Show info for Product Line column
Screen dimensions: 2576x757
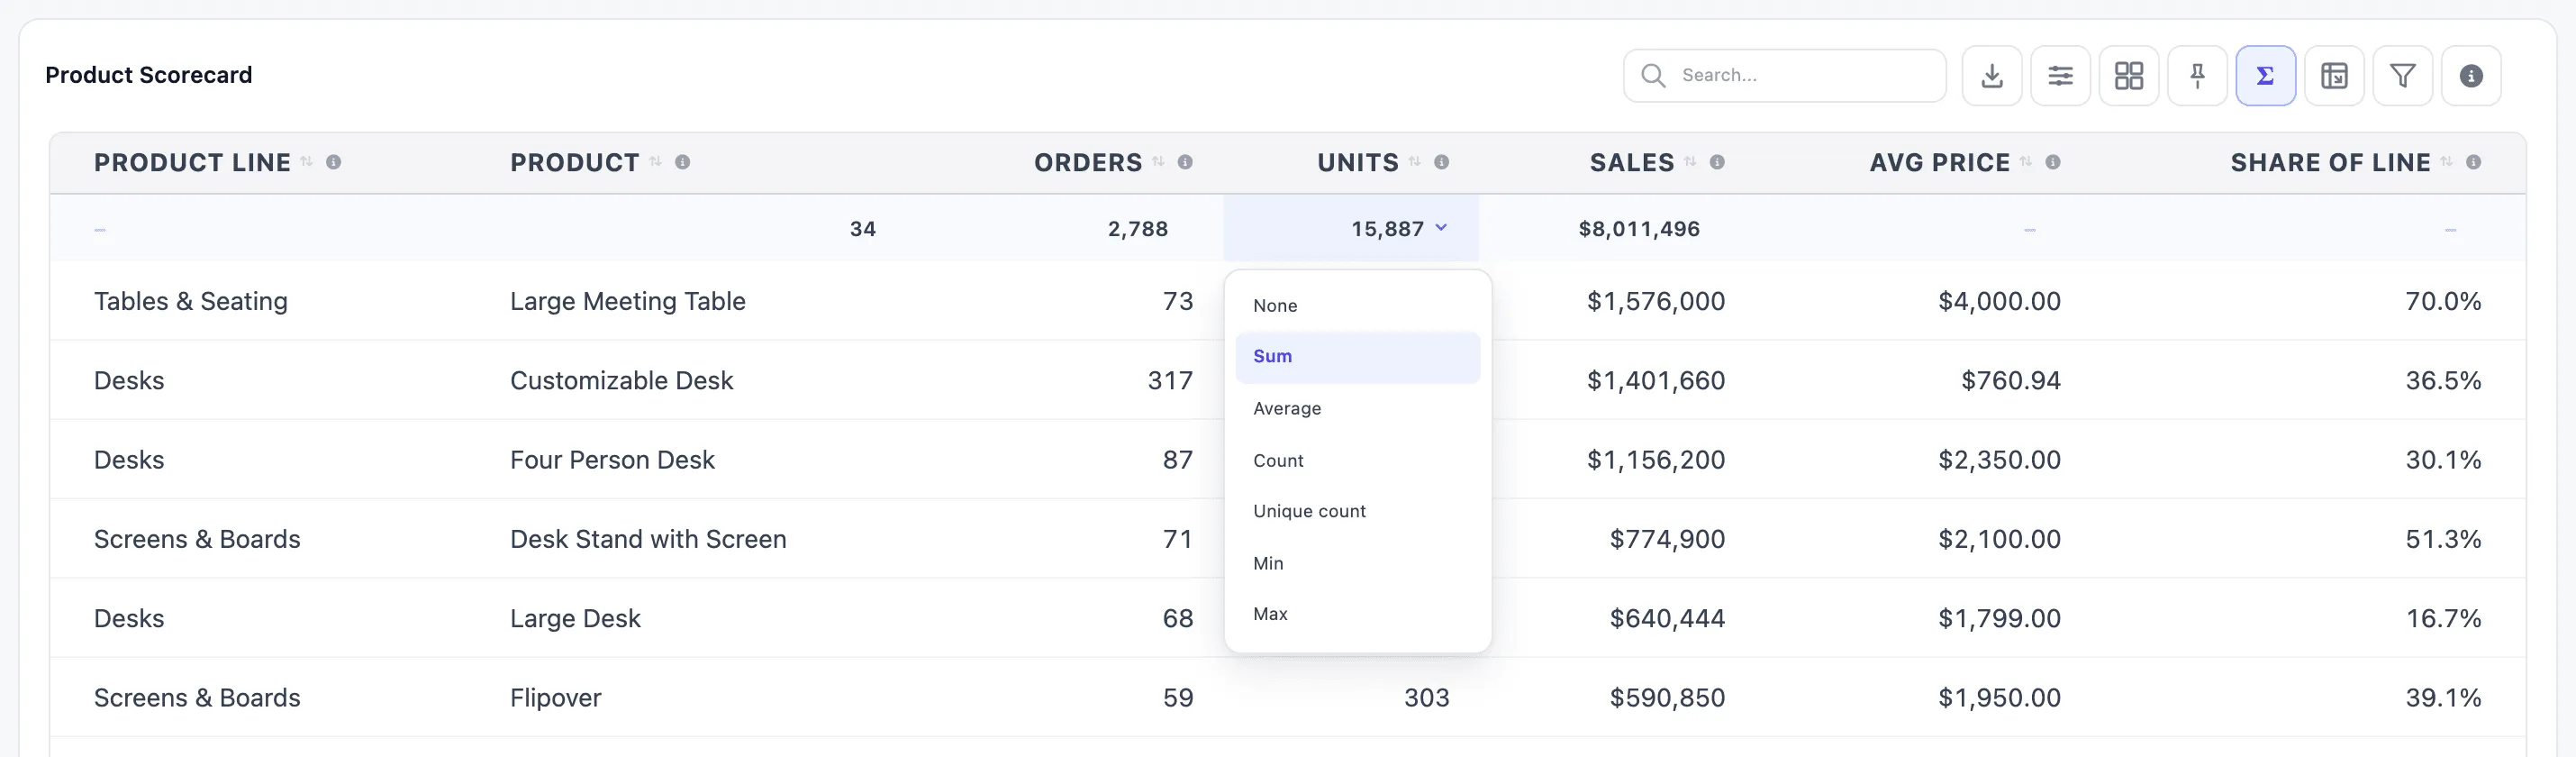[x=334, y=162]
